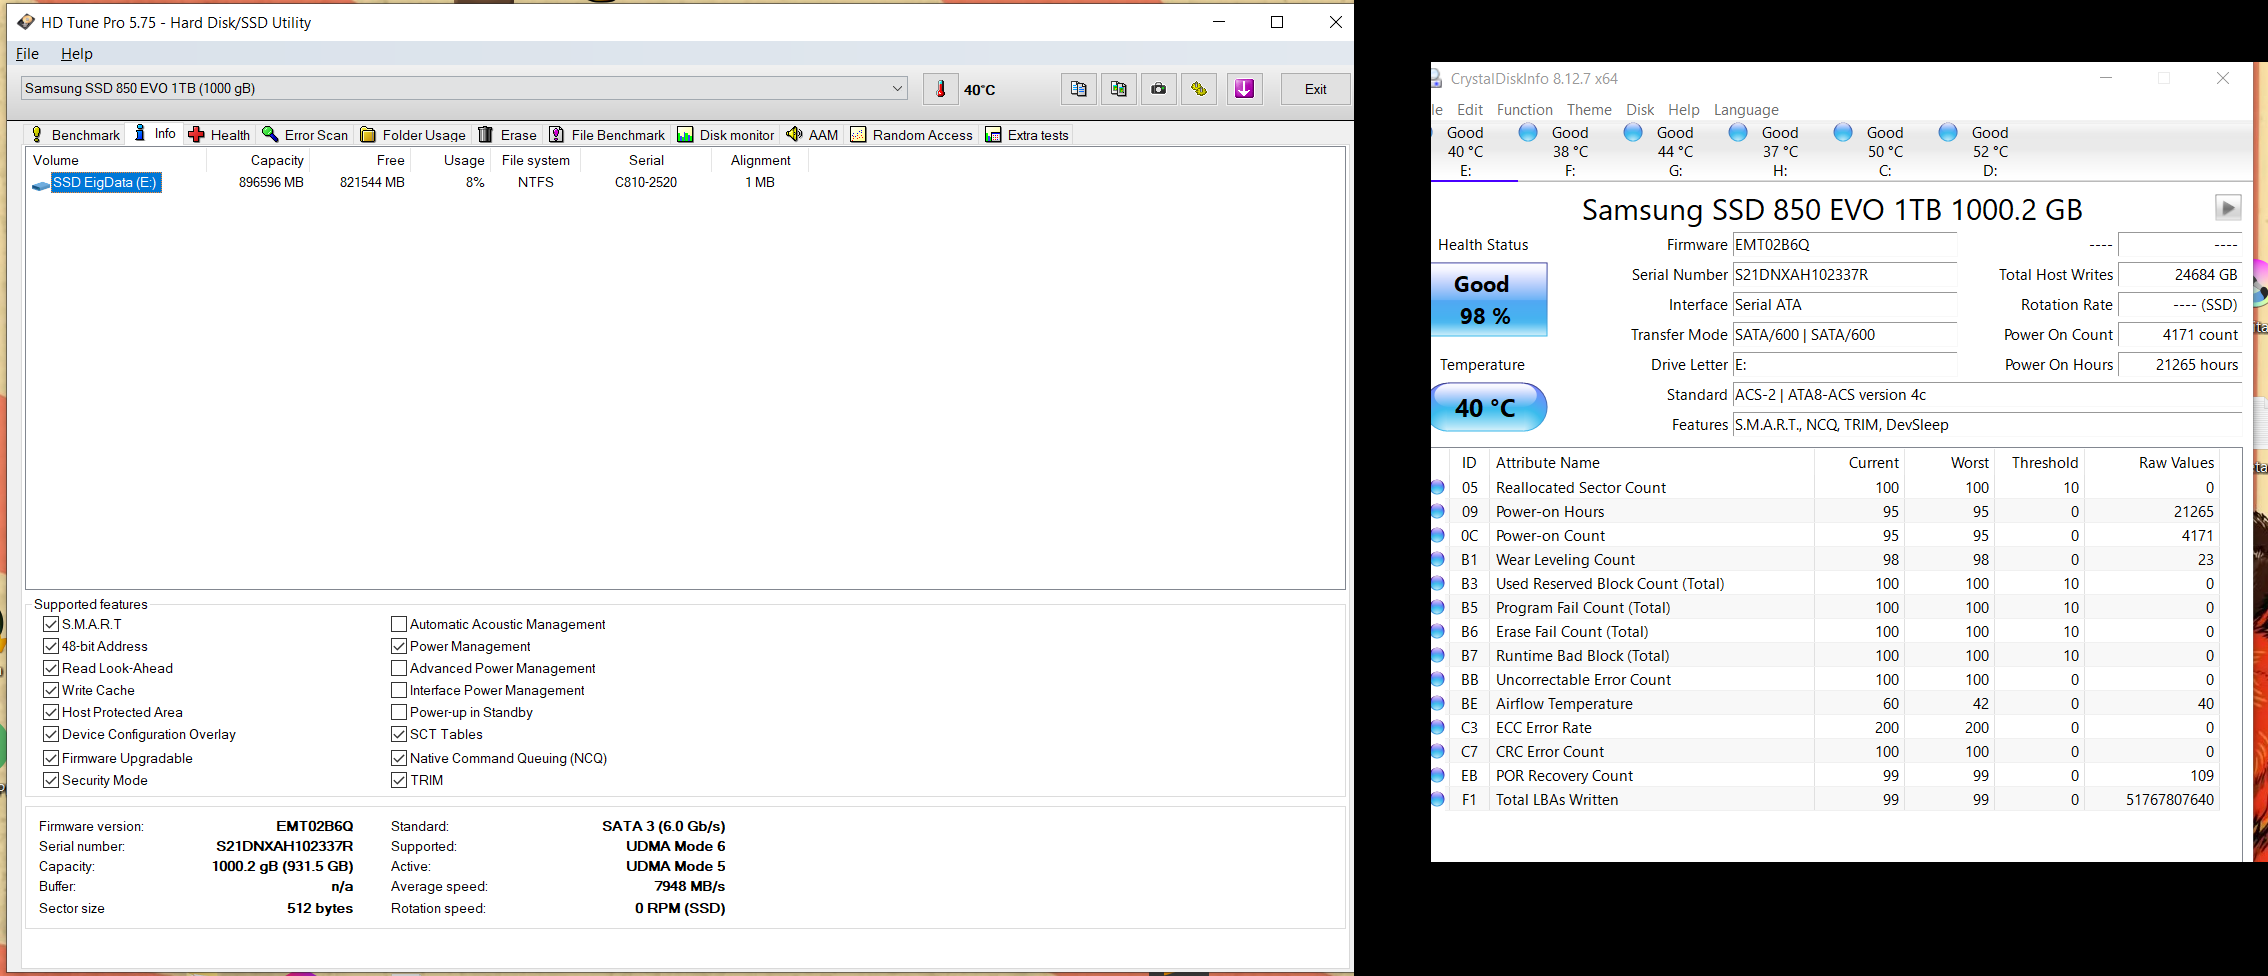Toggle the TRIM checkbox
This screenshot has width=2268, height=976.
click(x=399, y=780)
